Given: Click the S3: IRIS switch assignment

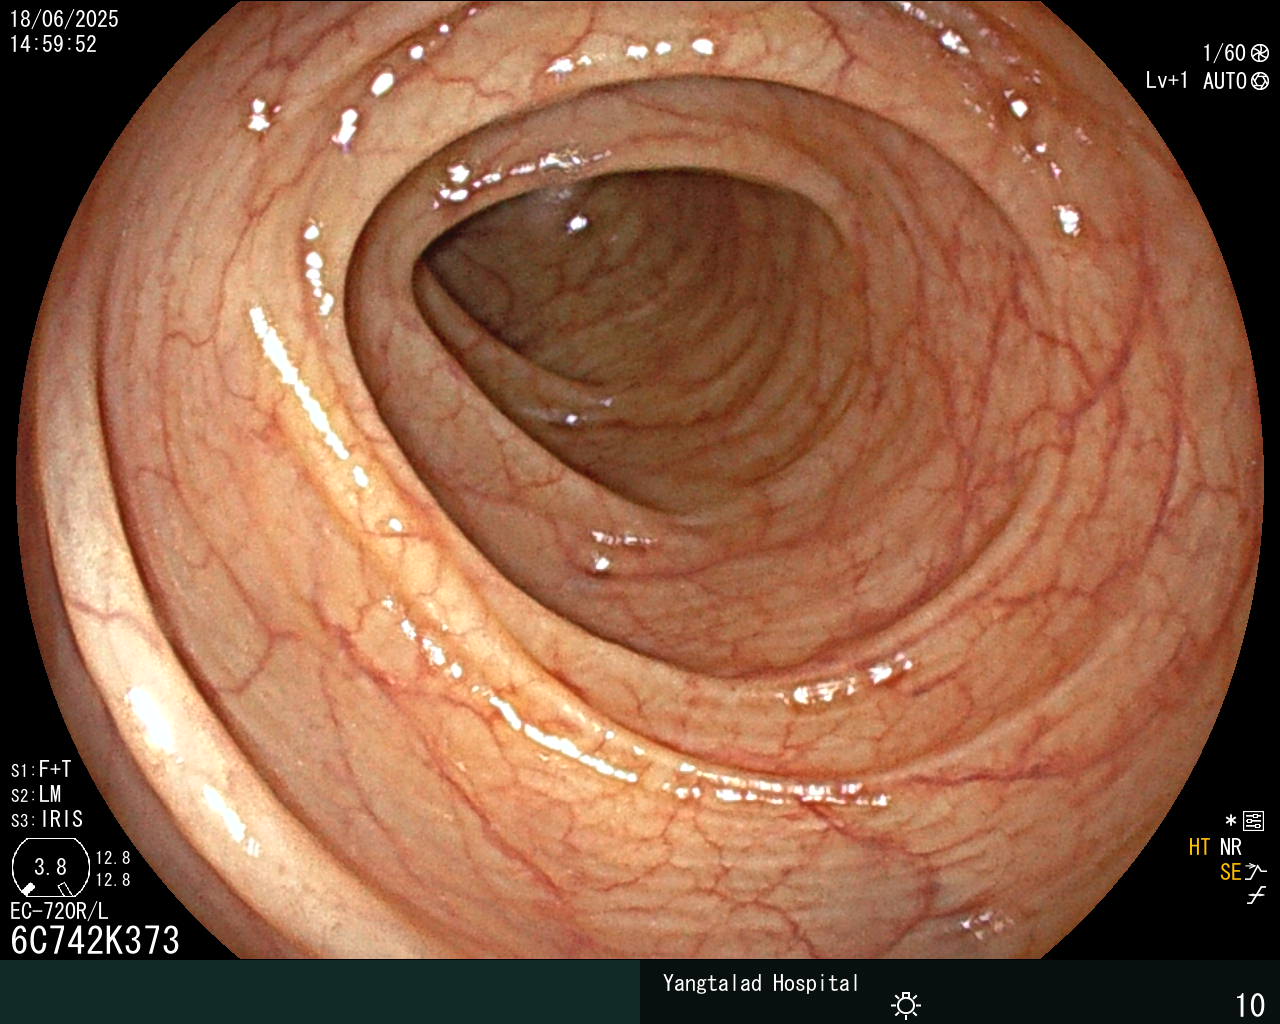Looking at the screenshot, I should click(47, 820).
